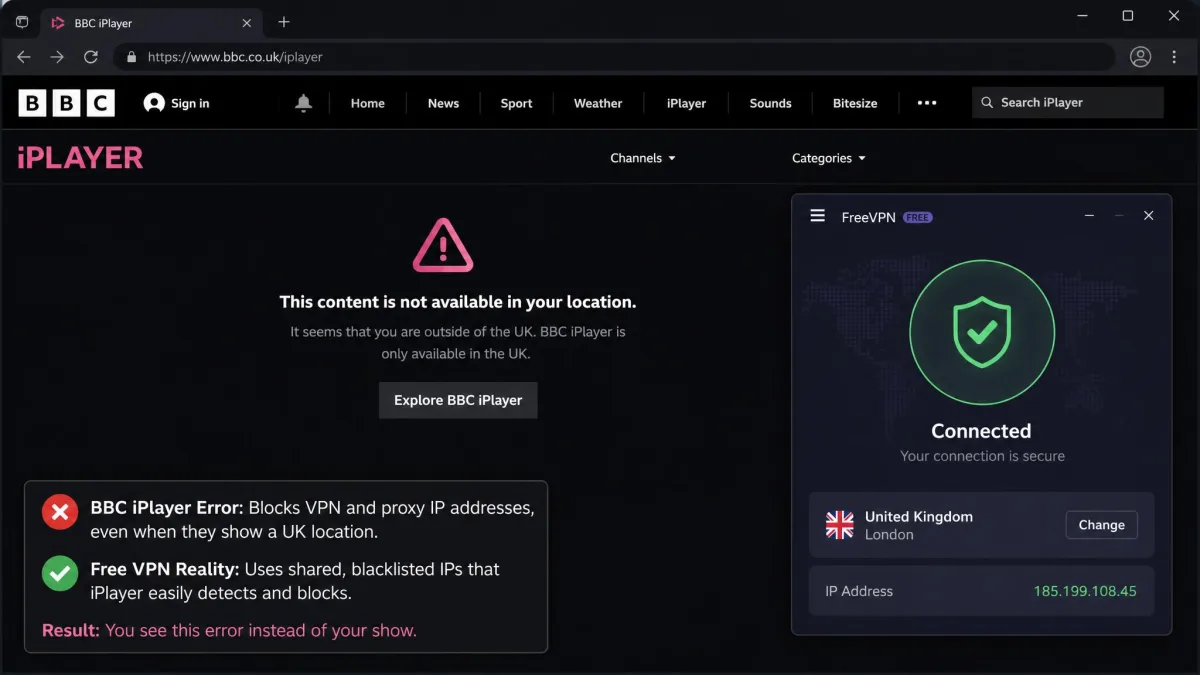This screenshot has height=675, width=1200.
Task: Open the Home nav item
Action: 368,103
